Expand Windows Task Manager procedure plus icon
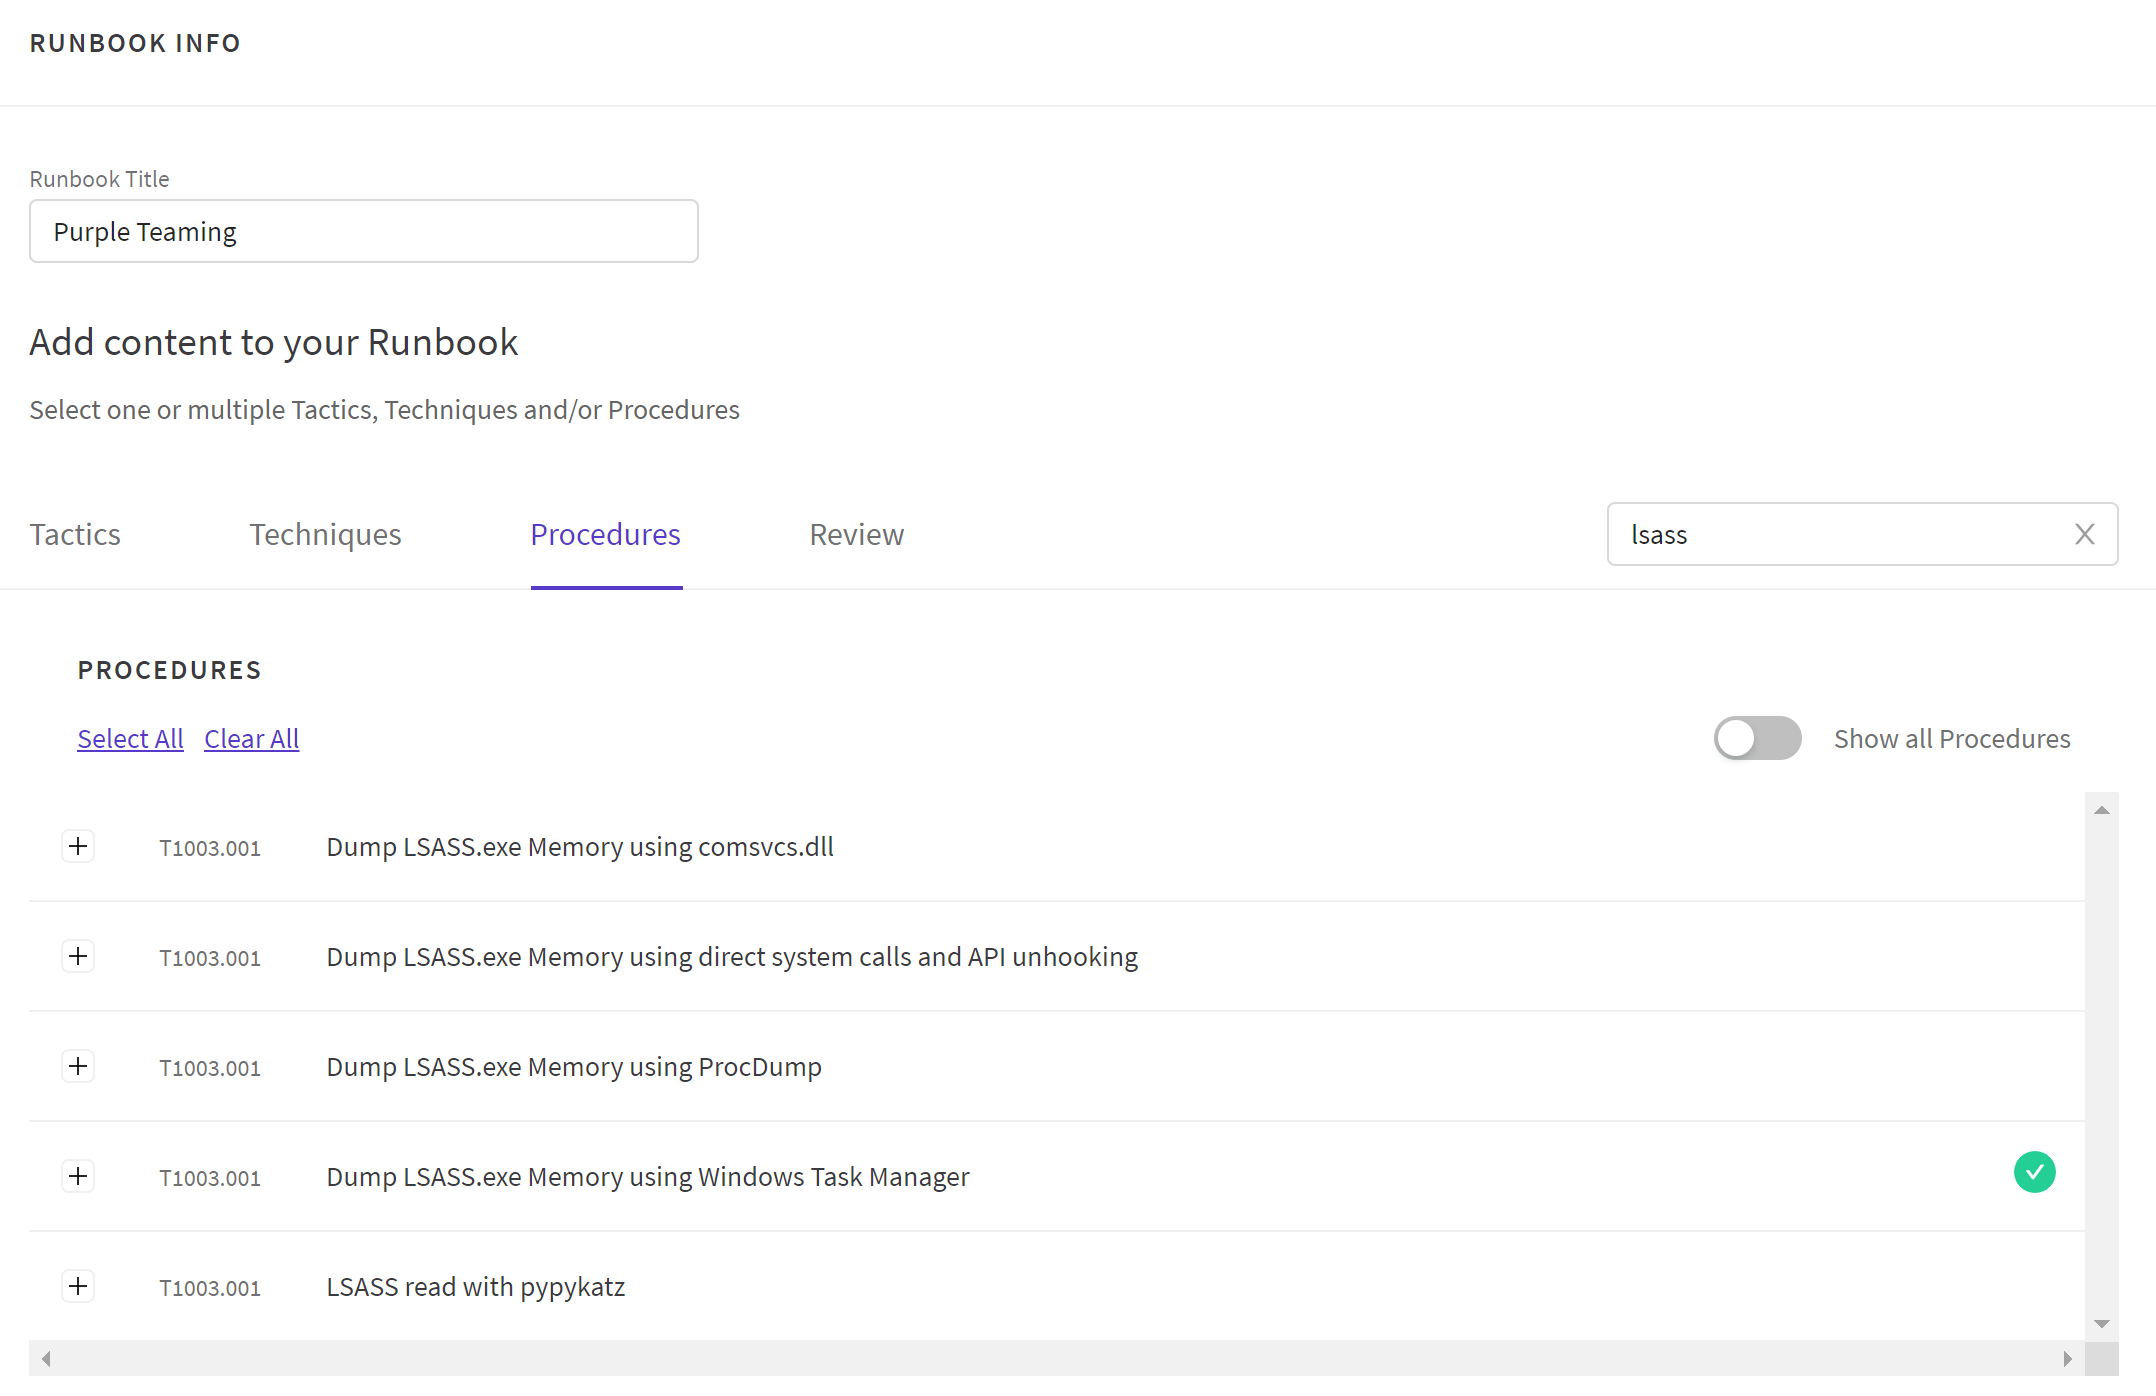This screenshot has width=2156, height=1396. tap(78, 1176)
